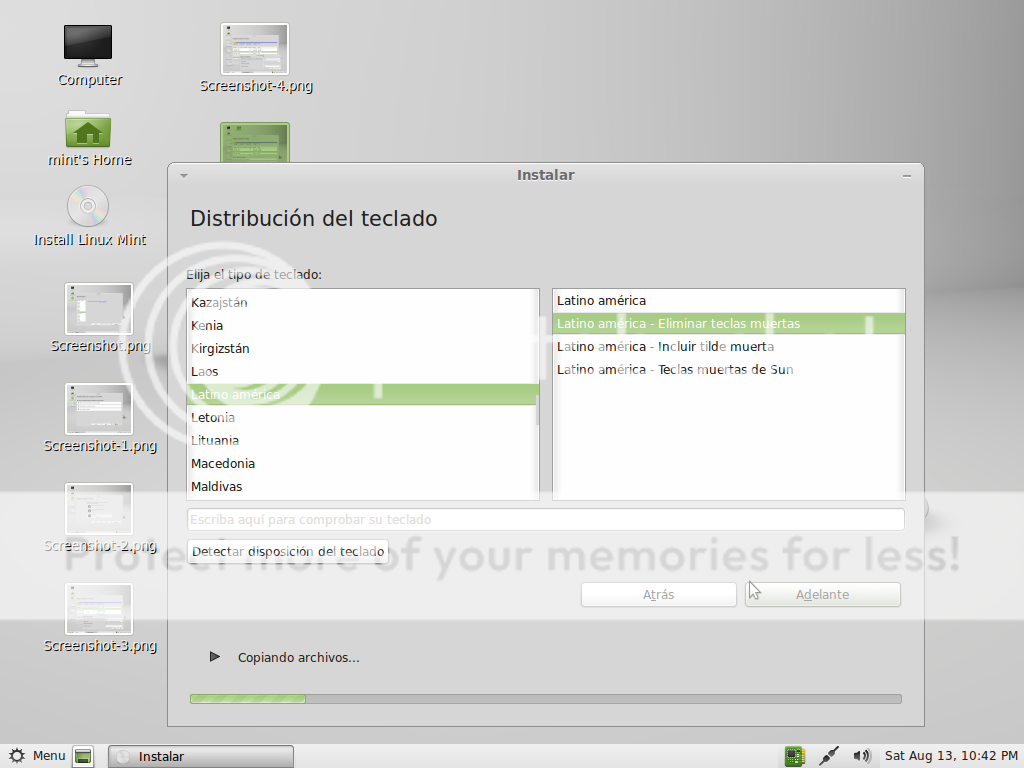Click the green system monitor tray icon

click(795, 756)
